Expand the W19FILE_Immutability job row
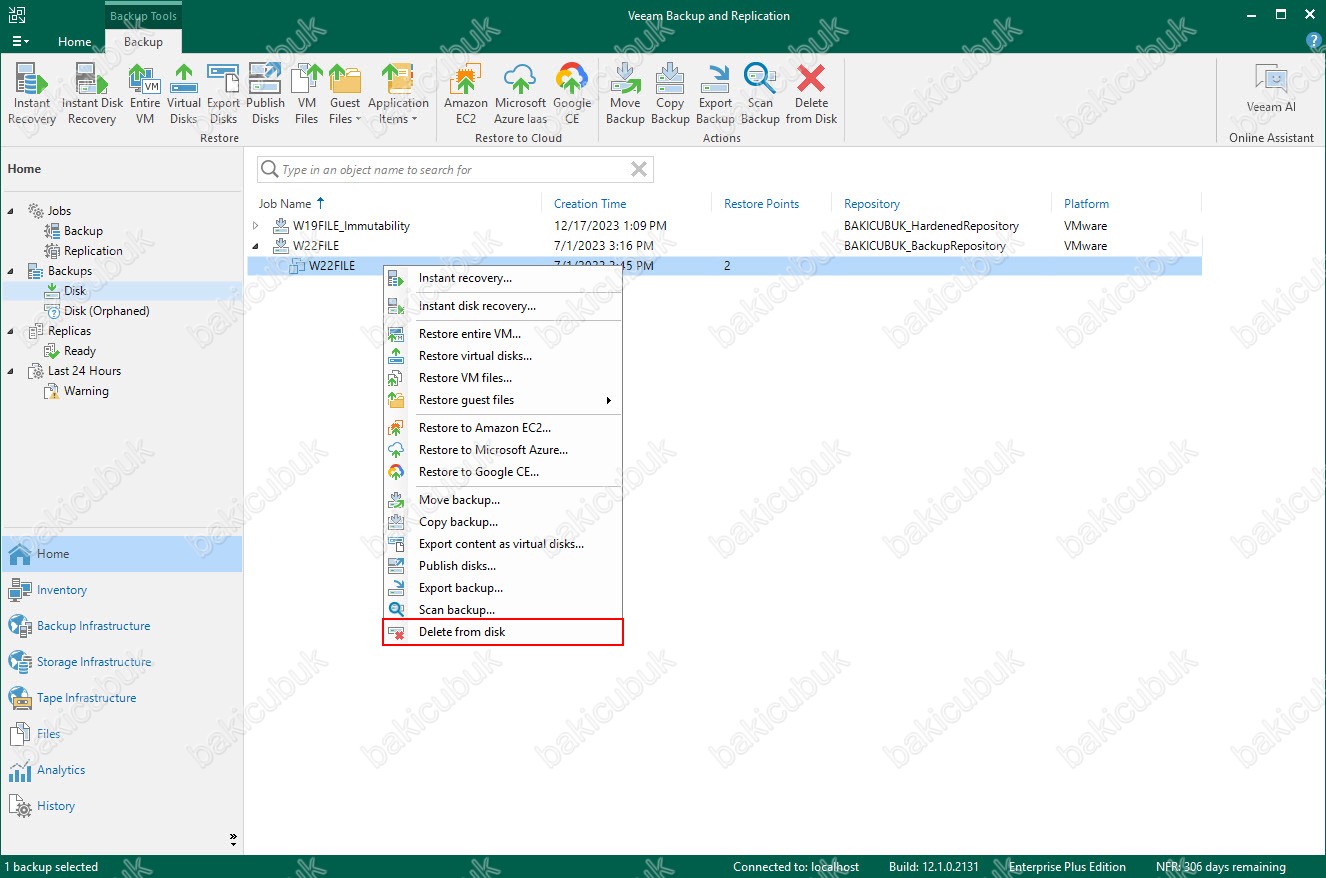1326x878 pixels. click(x=256, y=226)
